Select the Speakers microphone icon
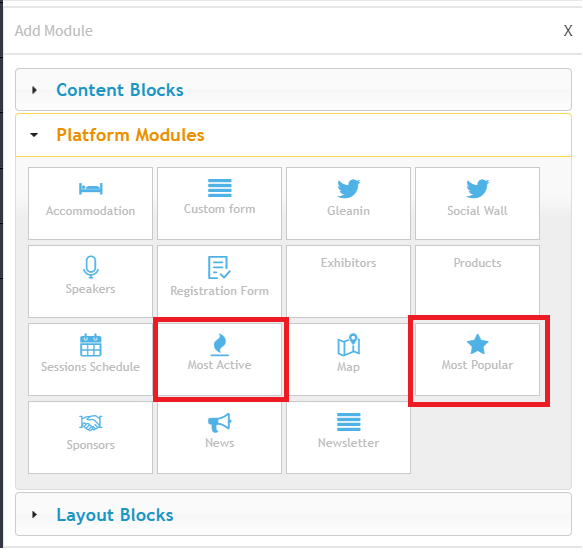The image size is (583, 552). click(x=90, y=267)
